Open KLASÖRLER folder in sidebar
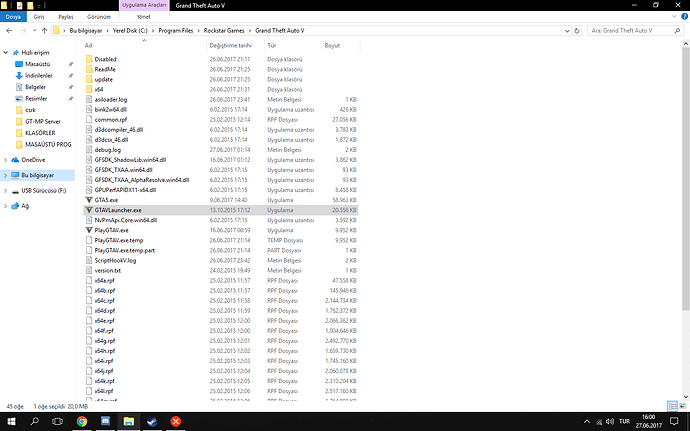The height and width of the screenshot is (431, 690). (x=40, y=133)
